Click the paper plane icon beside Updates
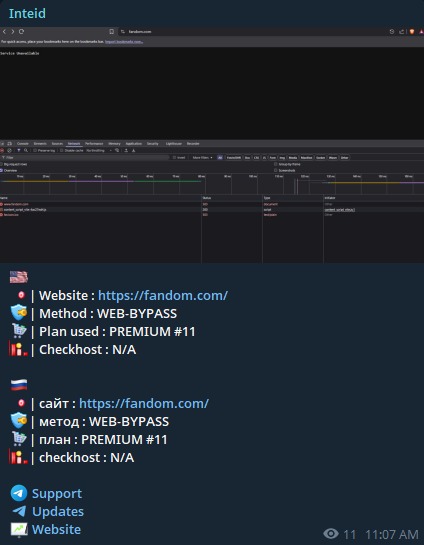 [x=19, y=511]
